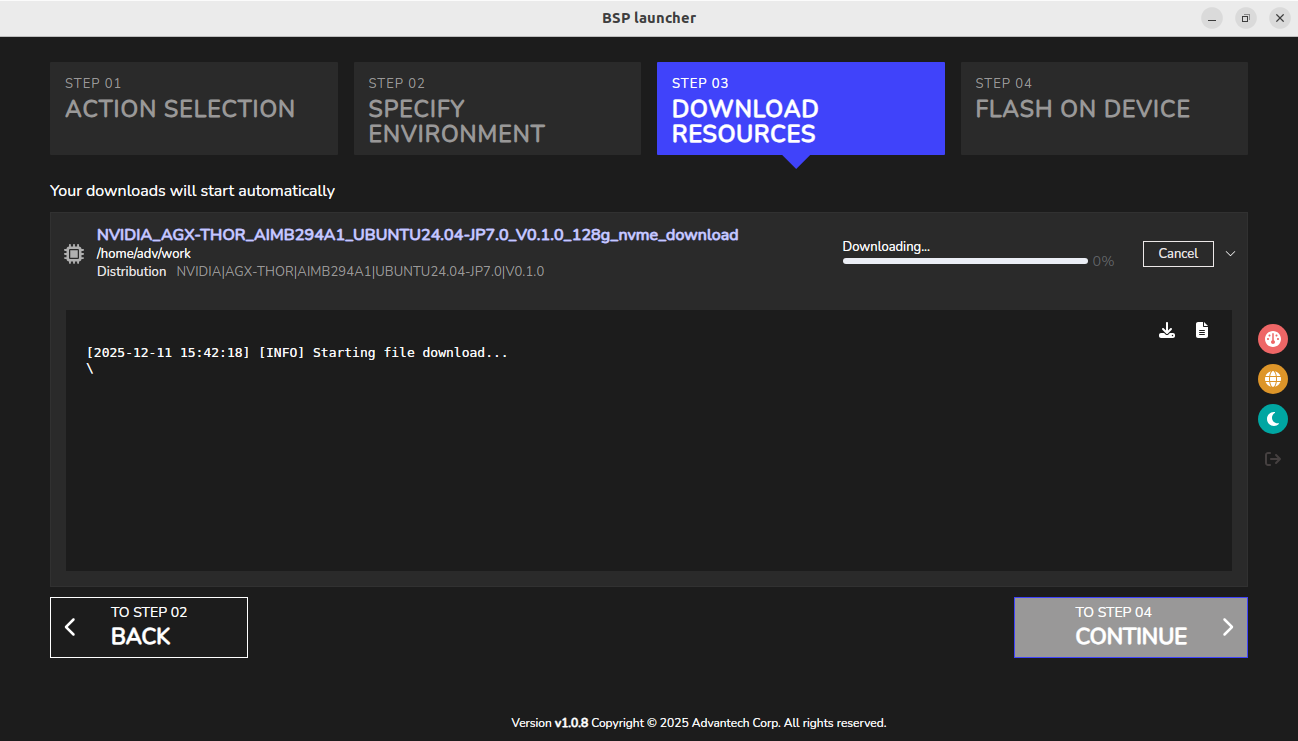Screen dimensions: 1298x741
Task: Go back to Step 02
Action: 148,627
